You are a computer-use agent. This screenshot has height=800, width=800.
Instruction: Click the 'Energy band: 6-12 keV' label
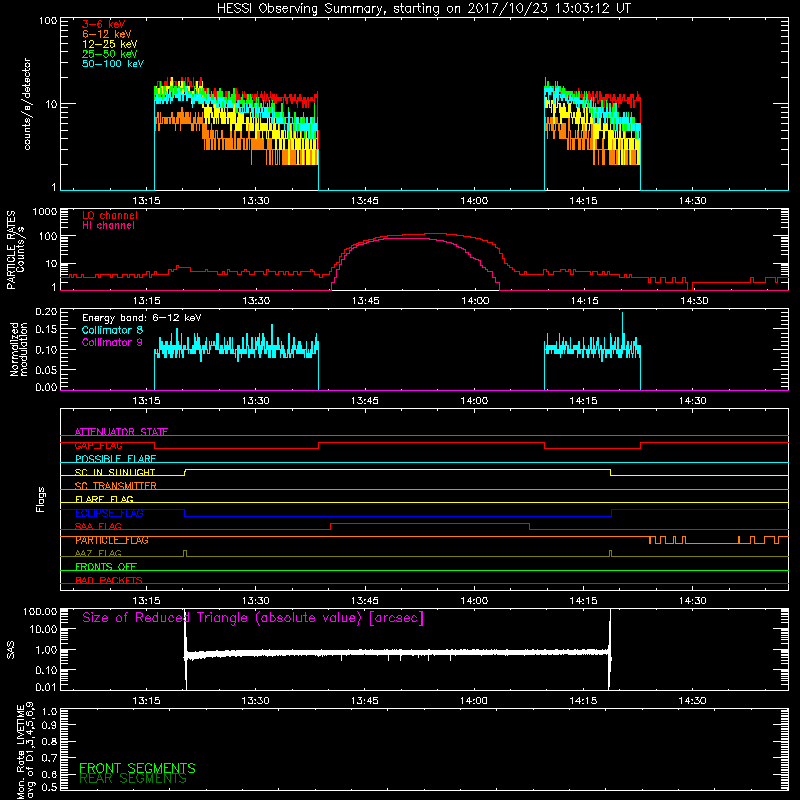[x=142, y=318]
